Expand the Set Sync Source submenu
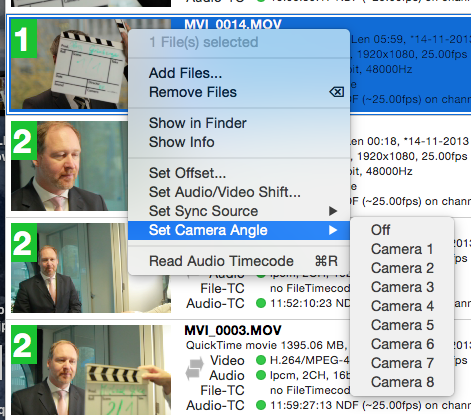 [239, 211]
